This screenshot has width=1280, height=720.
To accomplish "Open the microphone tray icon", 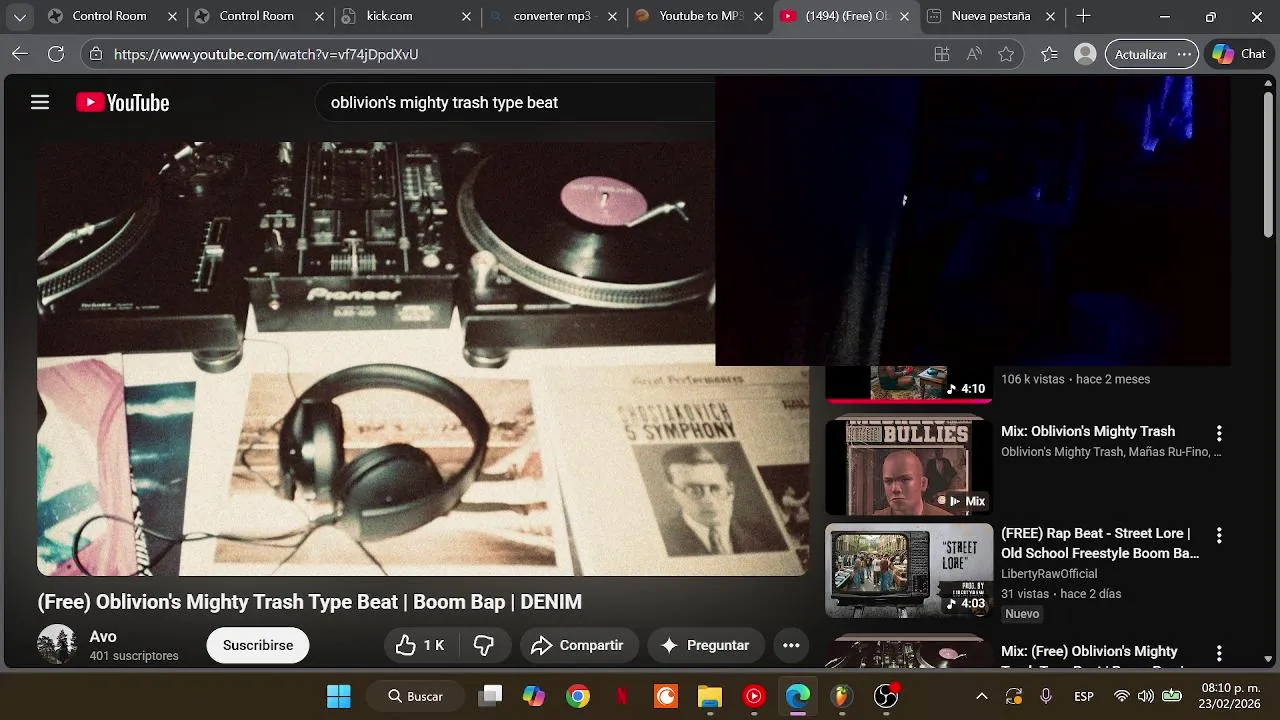I will [1046, 696].
